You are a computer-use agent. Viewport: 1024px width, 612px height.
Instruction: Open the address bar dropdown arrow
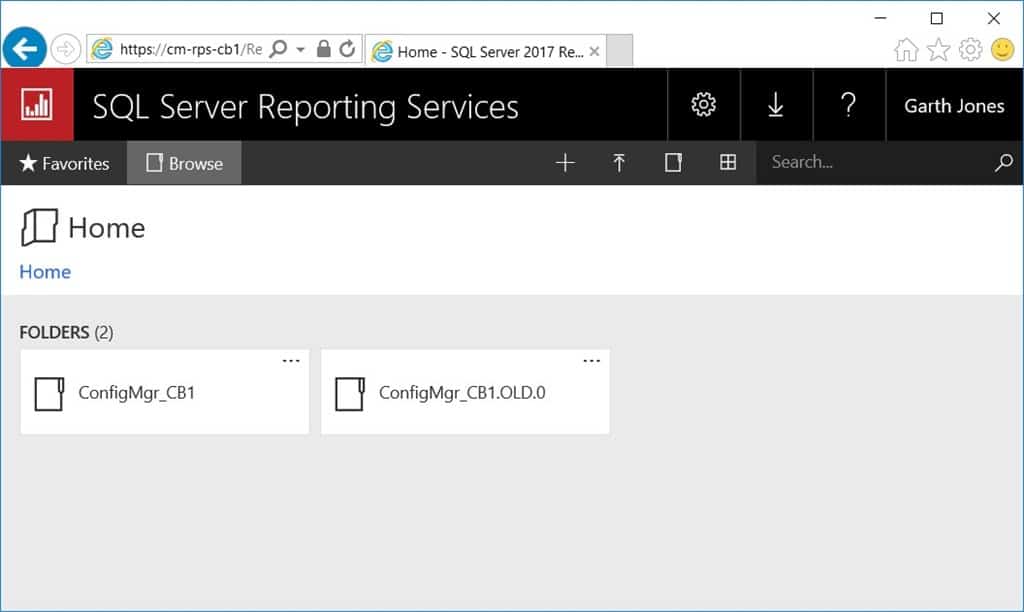point(300,50)
